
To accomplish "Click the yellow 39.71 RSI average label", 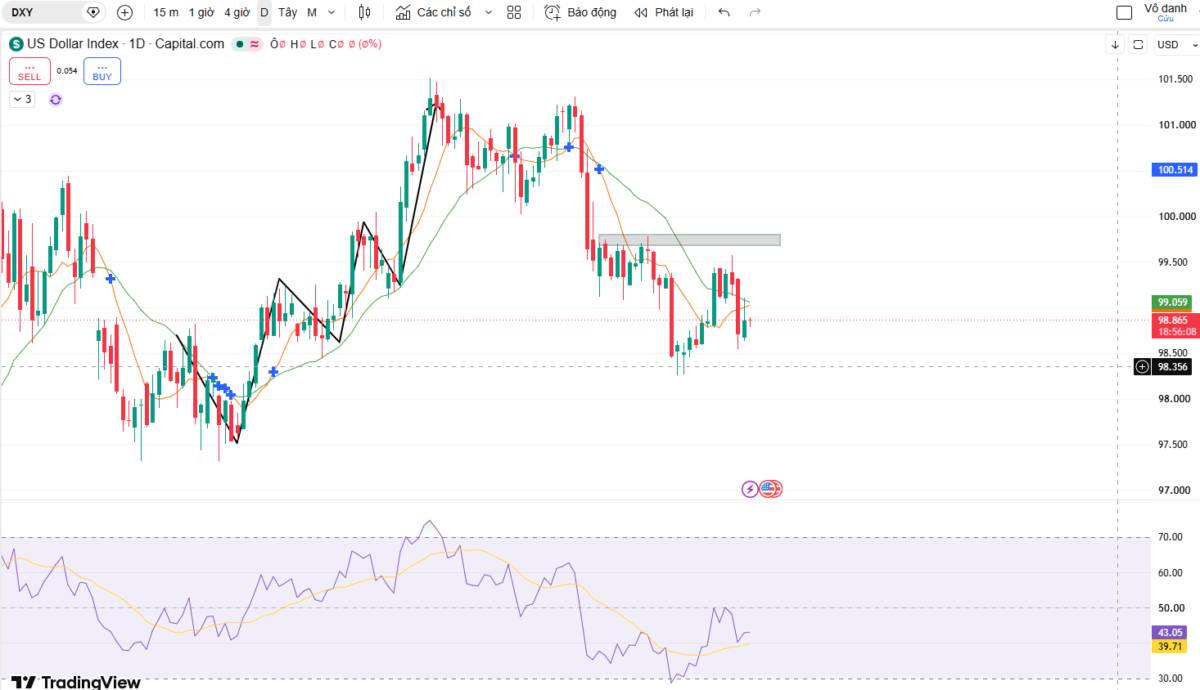I will coord(1170,647).
